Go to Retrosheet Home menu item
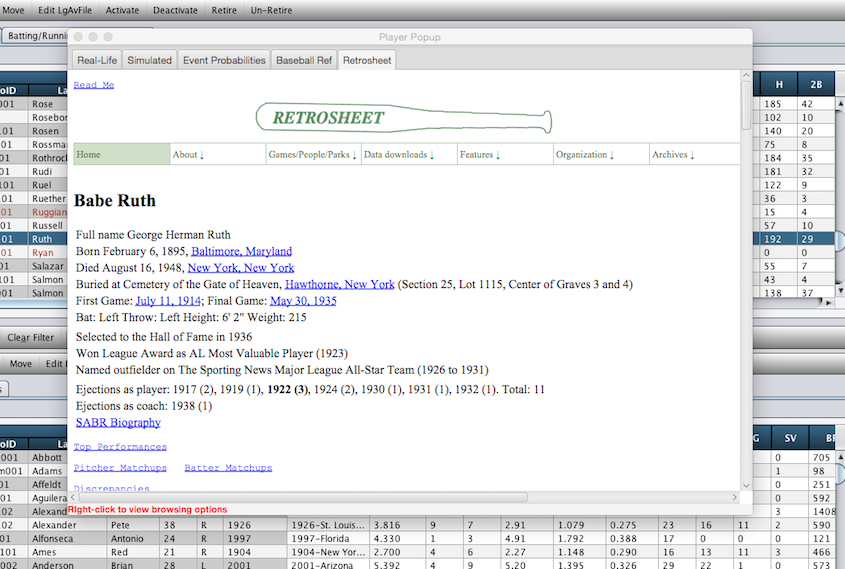The height and width of the screenshot is (569, 845). click(x=122, y=154)
